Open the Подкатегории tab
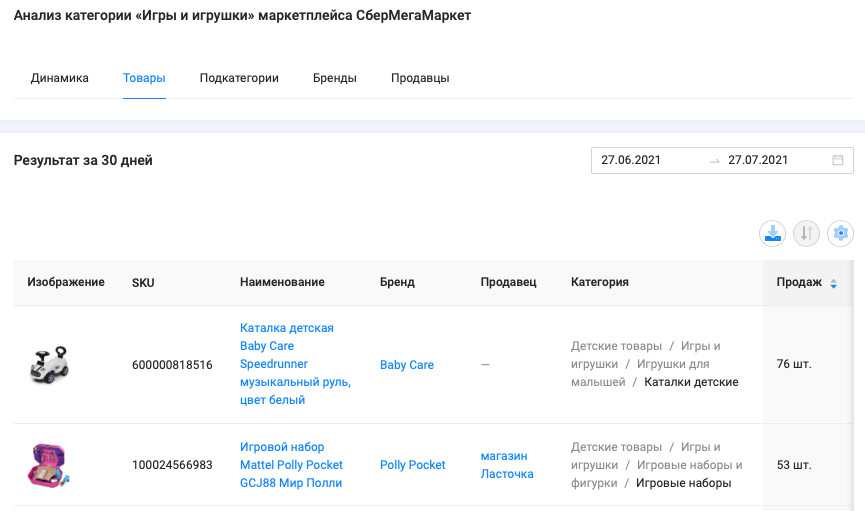 pos(239,78)
